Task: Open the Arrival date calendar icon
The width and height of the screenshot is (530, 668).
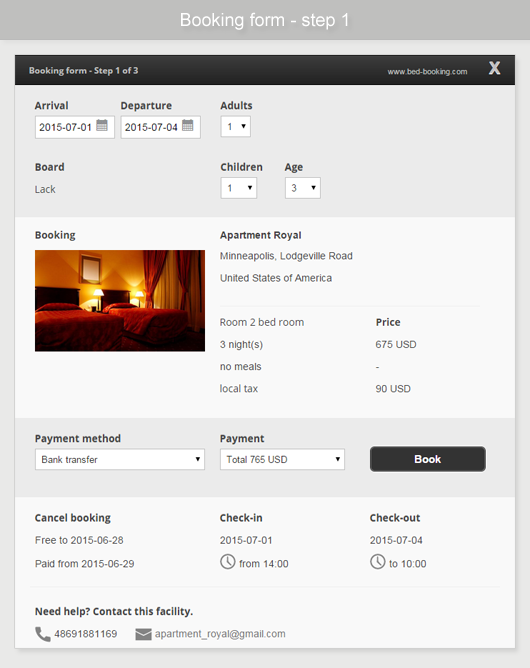Action: click(x=102, y=125)
